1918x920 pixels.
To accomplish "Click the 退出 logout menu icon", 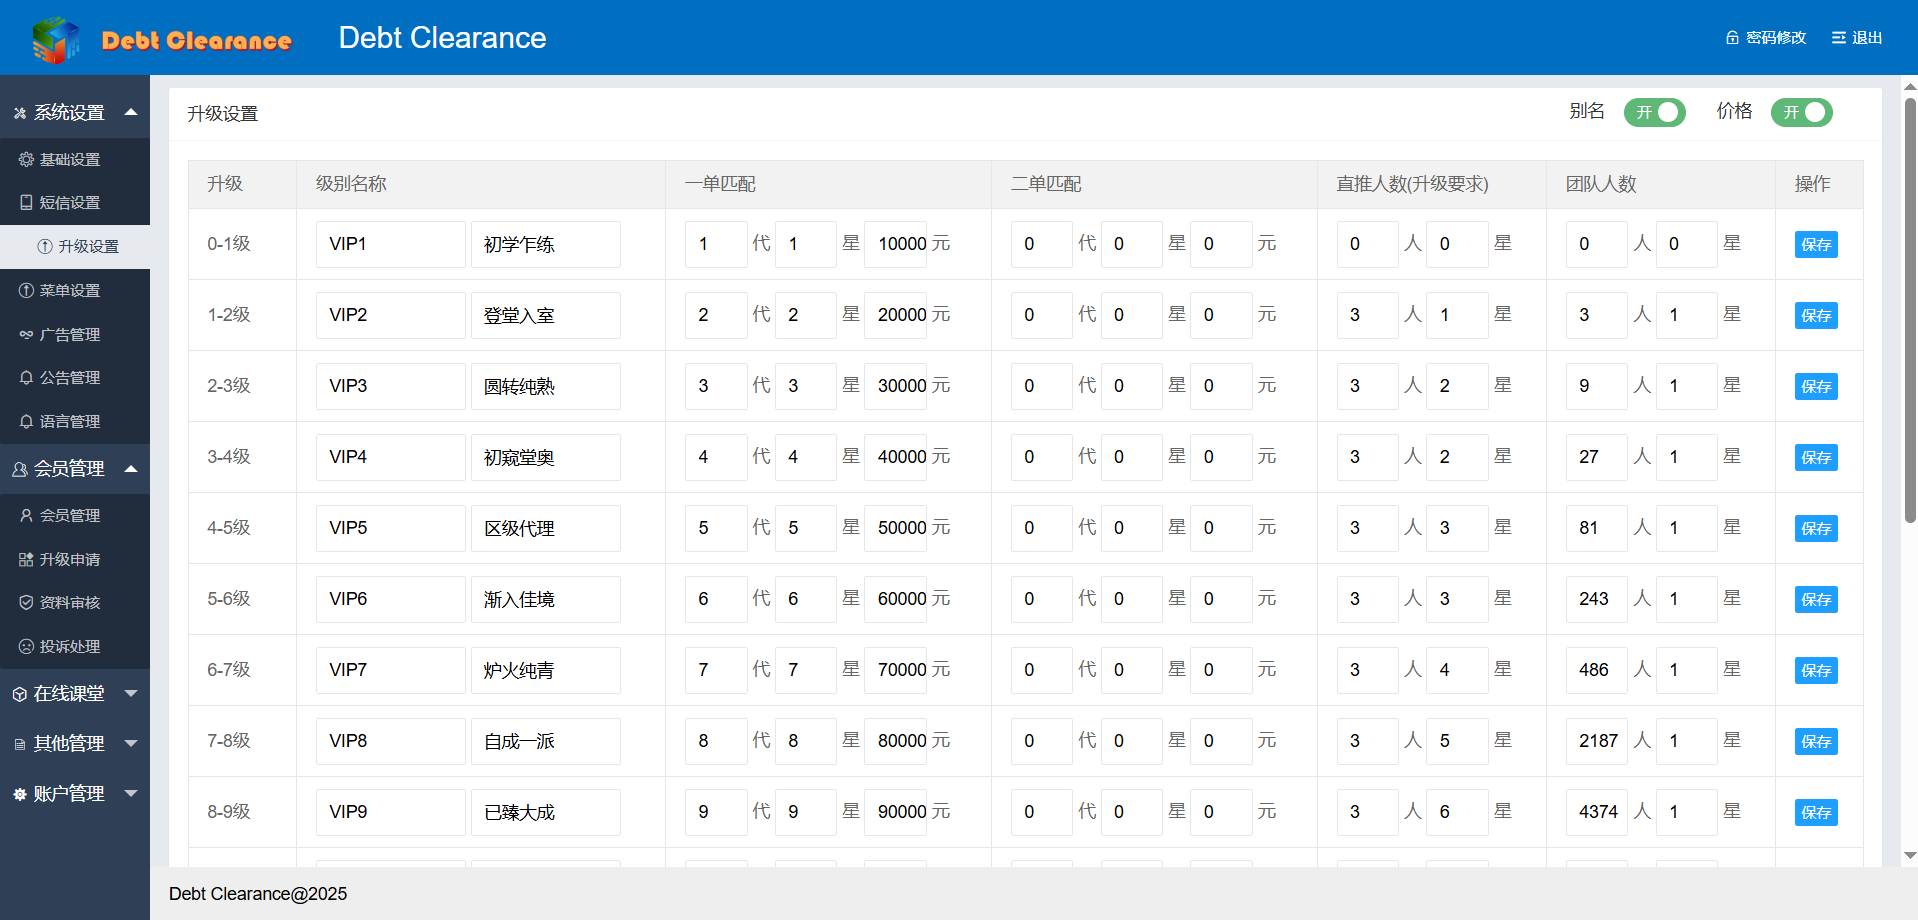I will 1838,38.
